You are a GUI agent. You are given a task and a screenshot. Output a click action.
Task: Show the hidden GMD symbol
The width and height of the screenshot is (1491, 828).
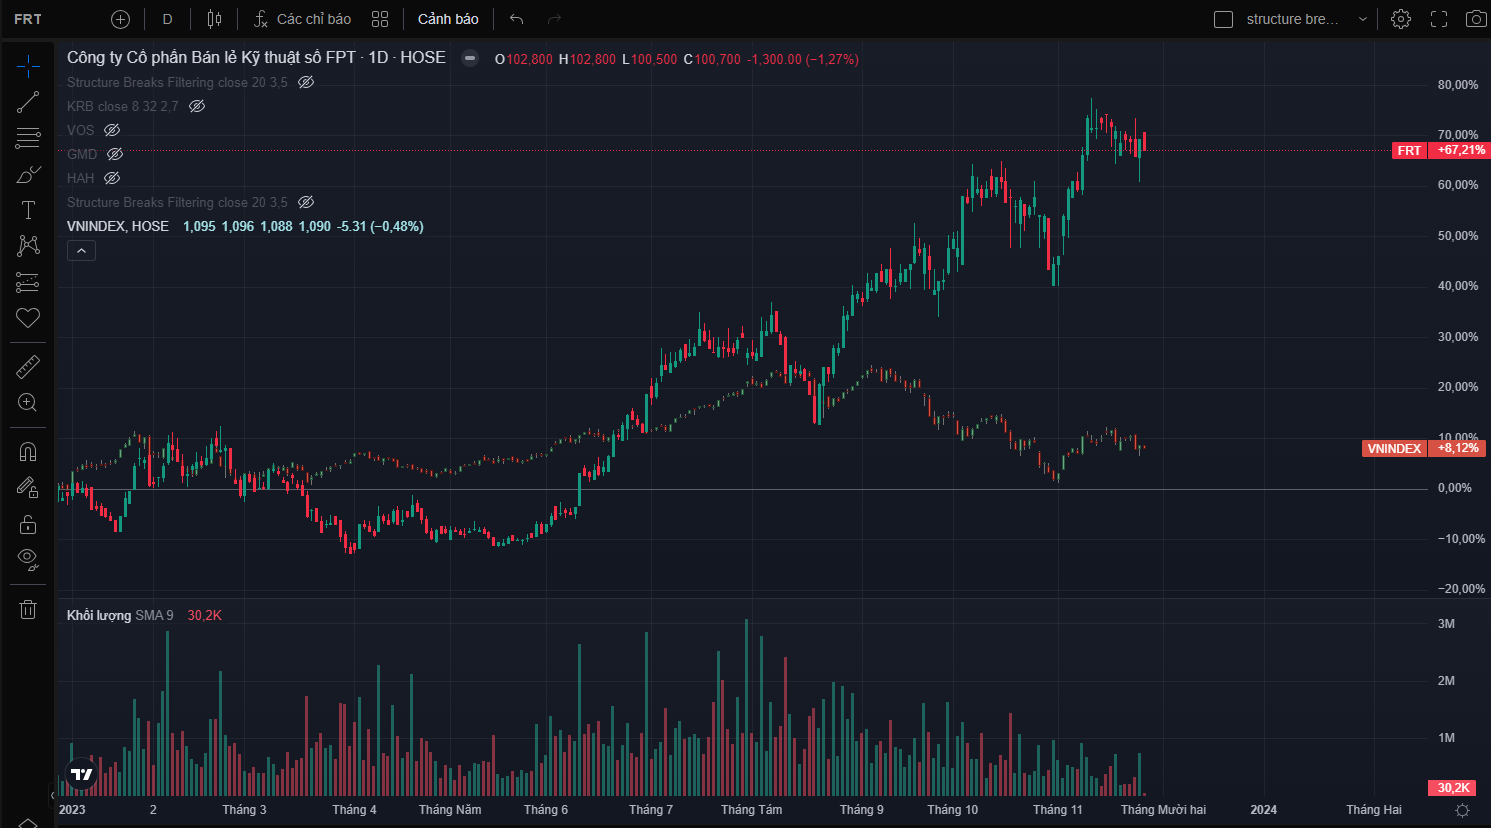click(x=115, y=154)
